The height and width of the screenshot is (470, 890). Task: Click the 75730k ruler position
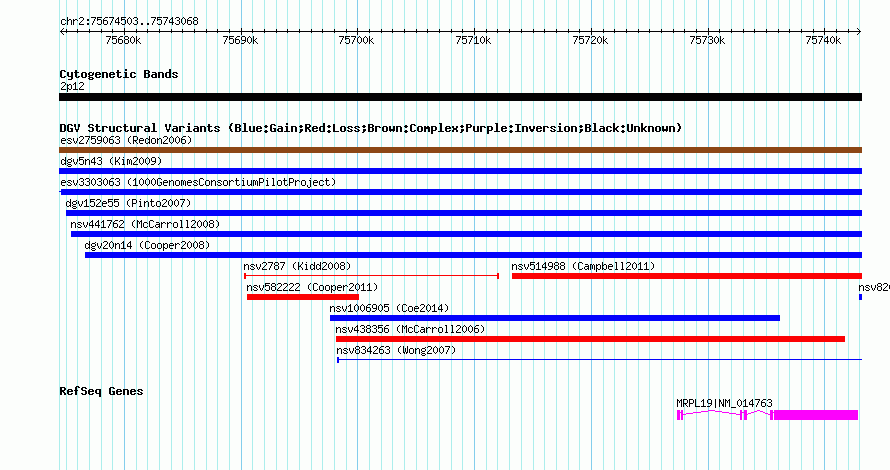click(707, 40)
